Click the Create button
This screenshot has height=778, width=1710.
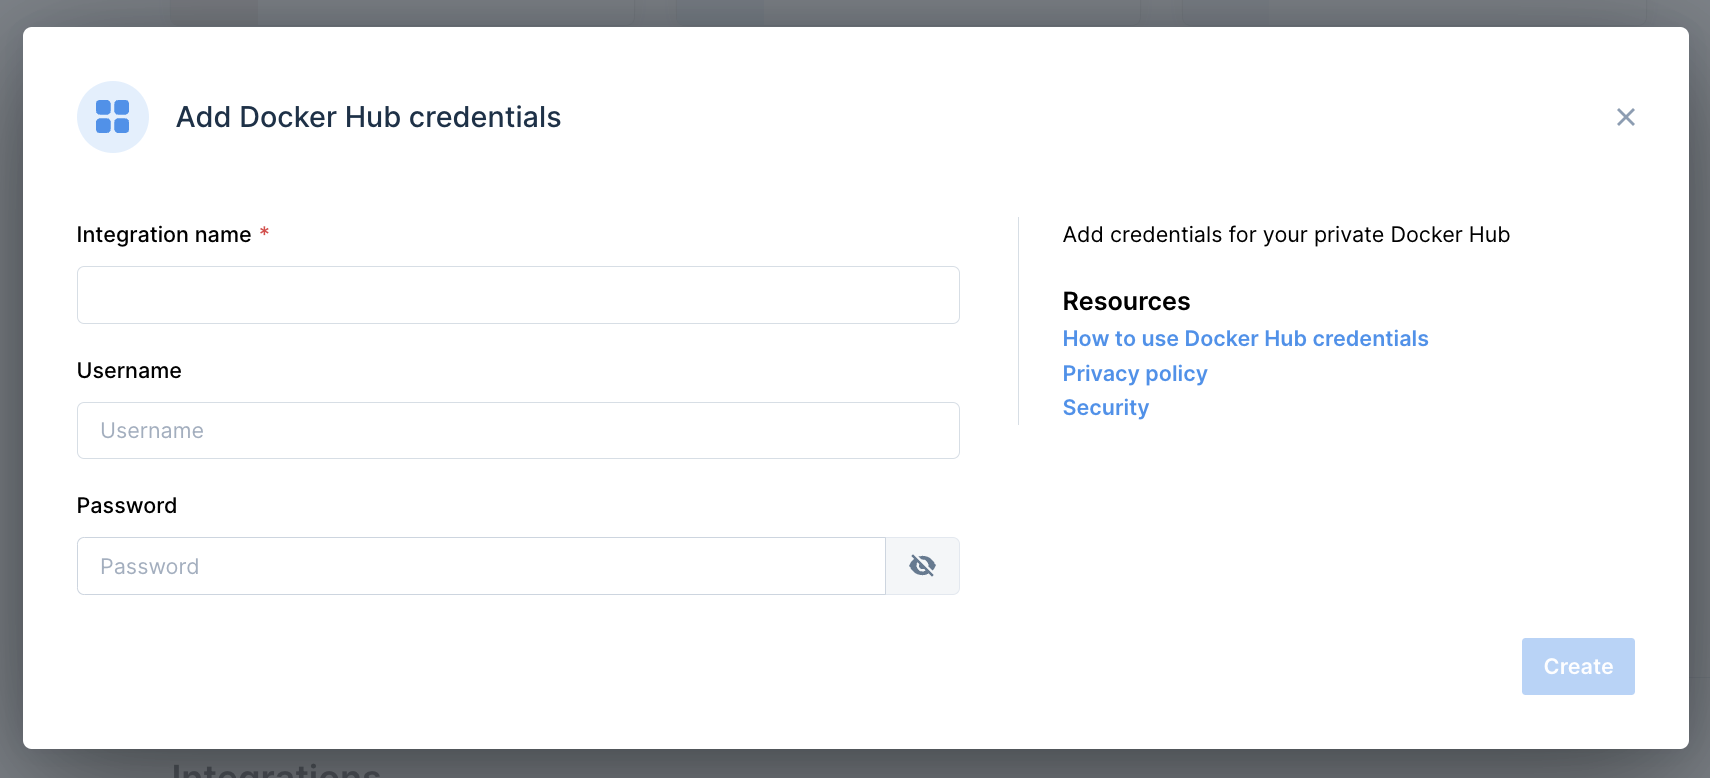point(1578,666)
